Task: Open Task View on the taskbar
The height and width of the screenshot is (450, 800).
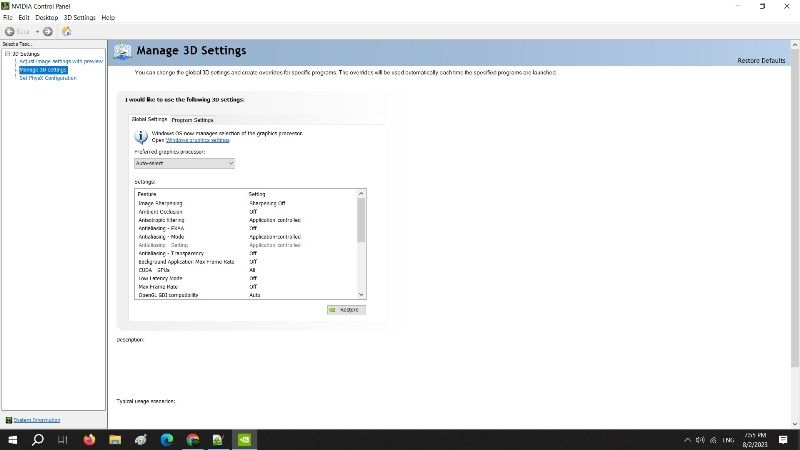Action: click(63, 440)
